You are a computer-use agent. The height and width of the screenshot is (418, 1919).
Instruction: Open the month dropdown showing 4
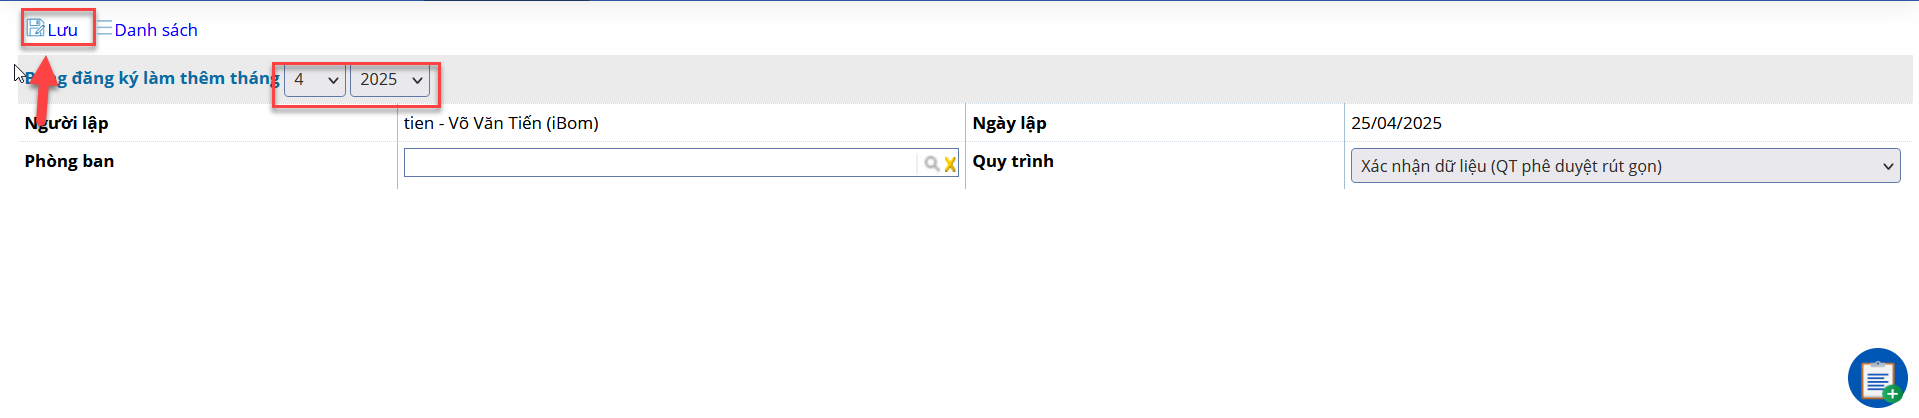click(315, 80)
